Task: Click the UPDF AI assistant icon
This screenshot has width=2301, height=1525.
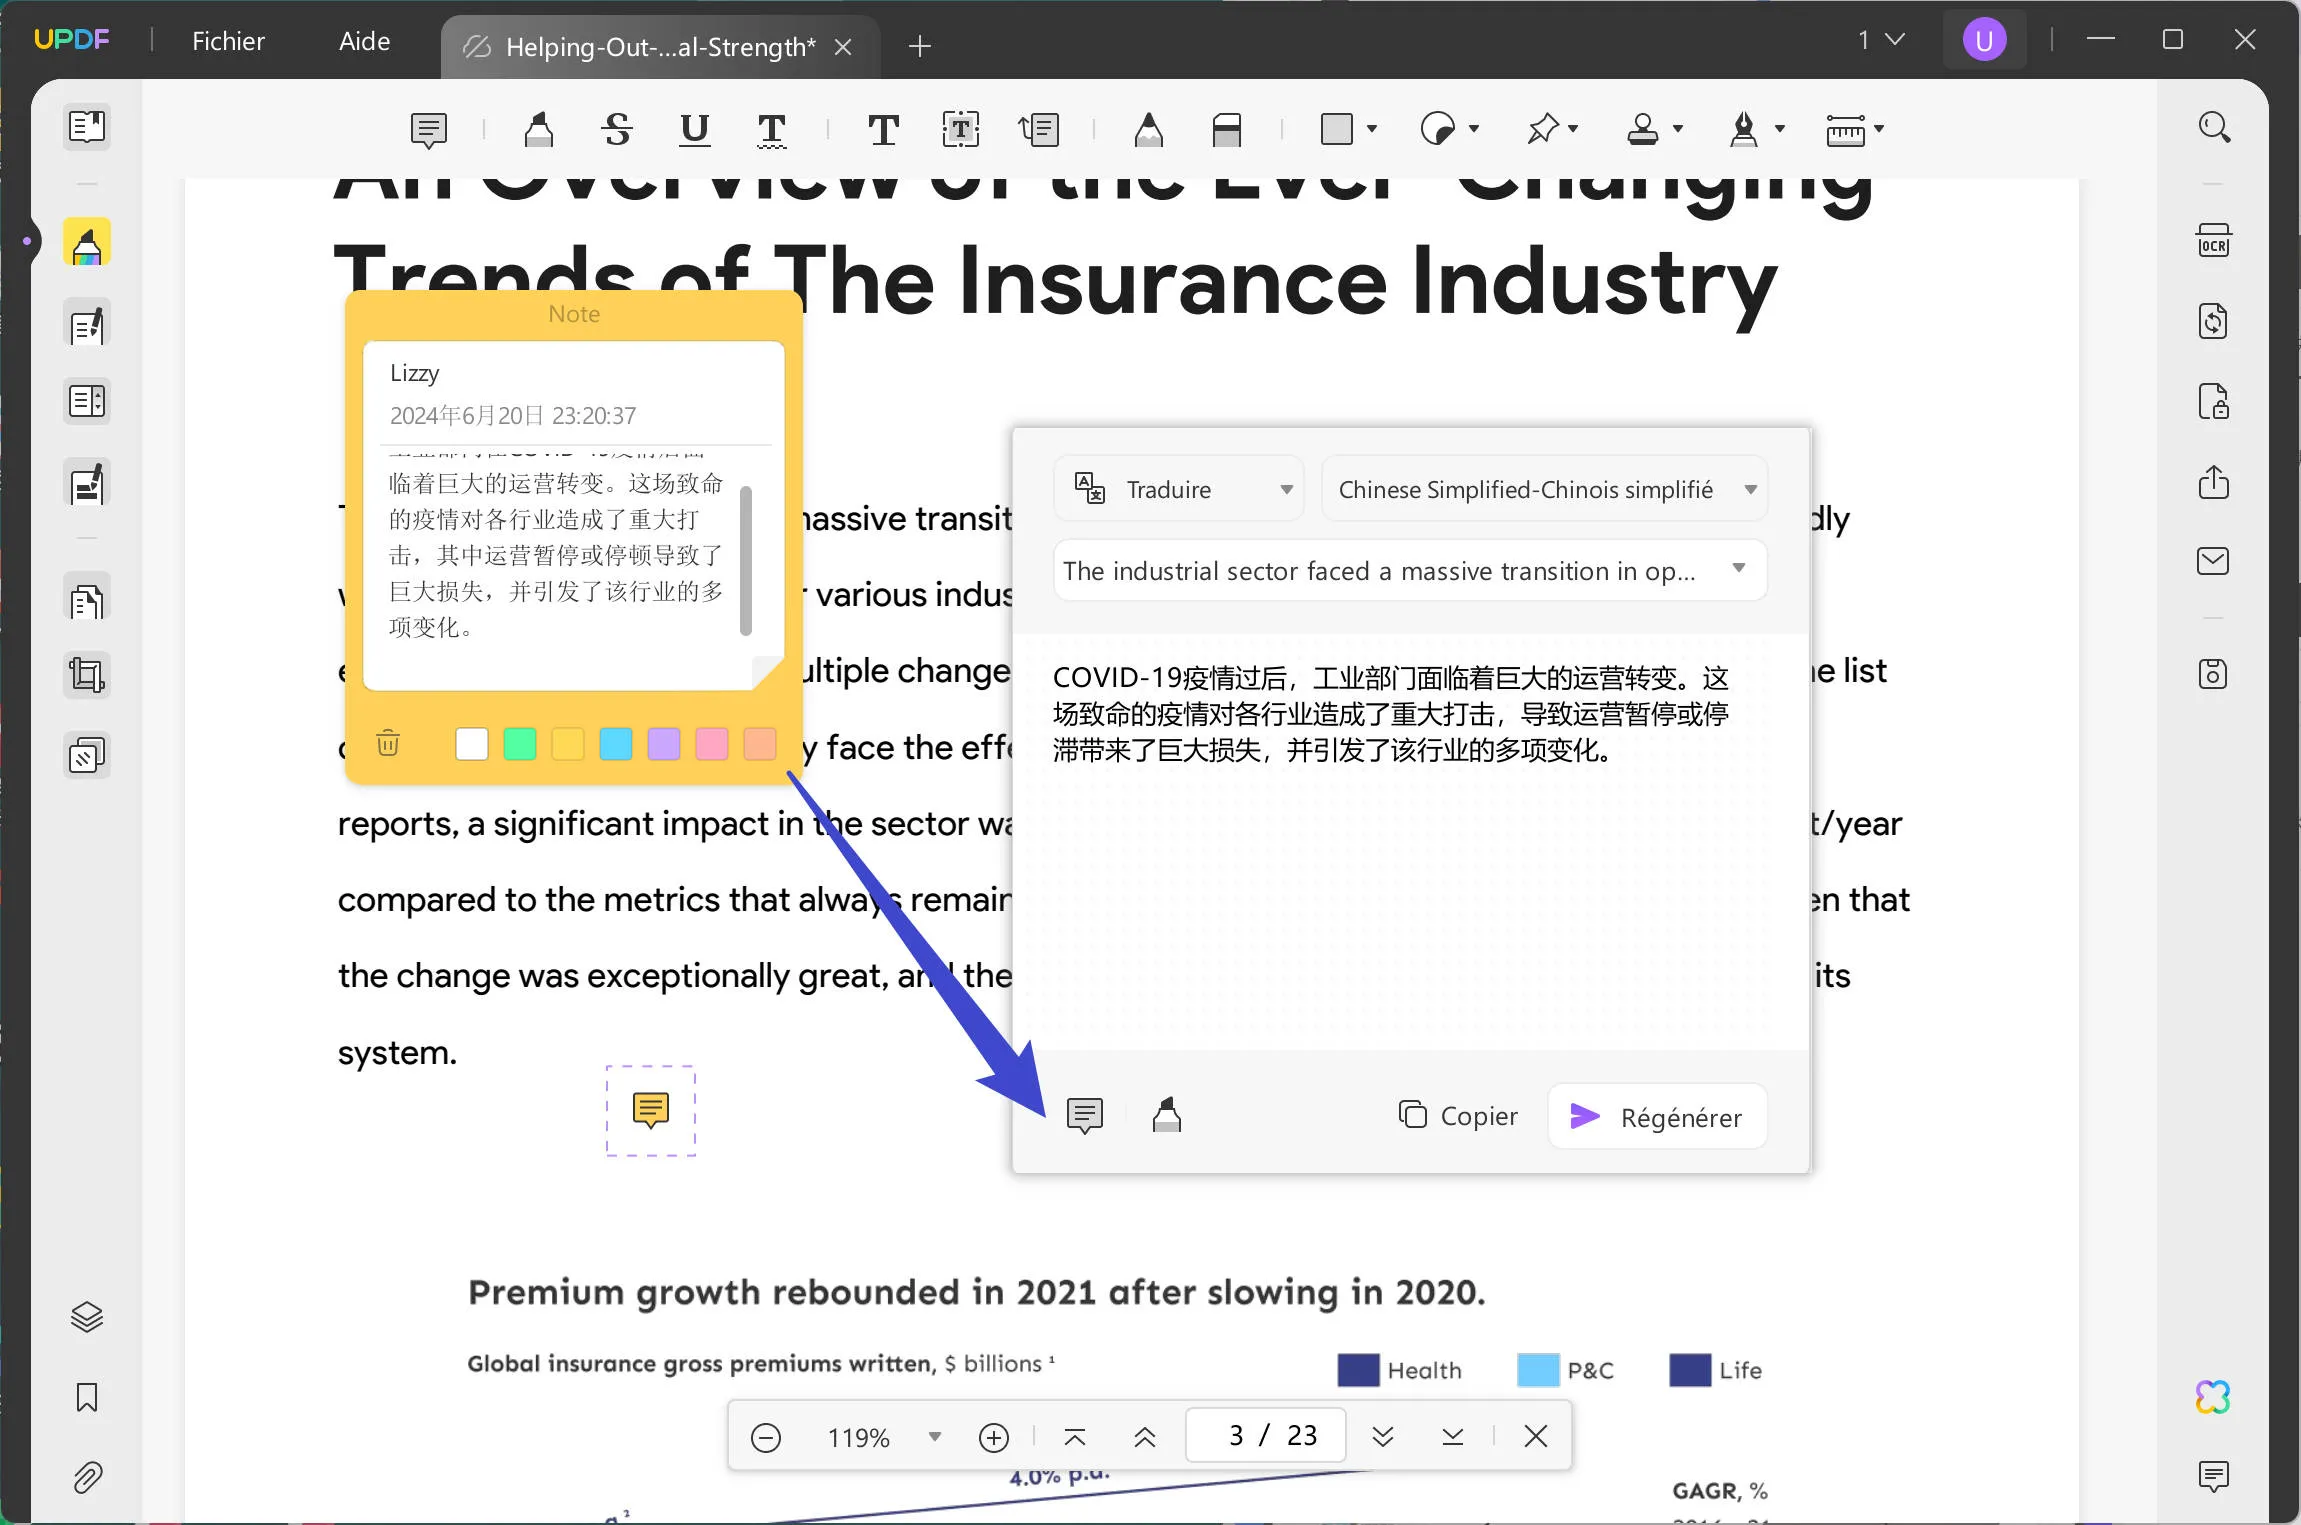Action: (x=2213, y=1396)
